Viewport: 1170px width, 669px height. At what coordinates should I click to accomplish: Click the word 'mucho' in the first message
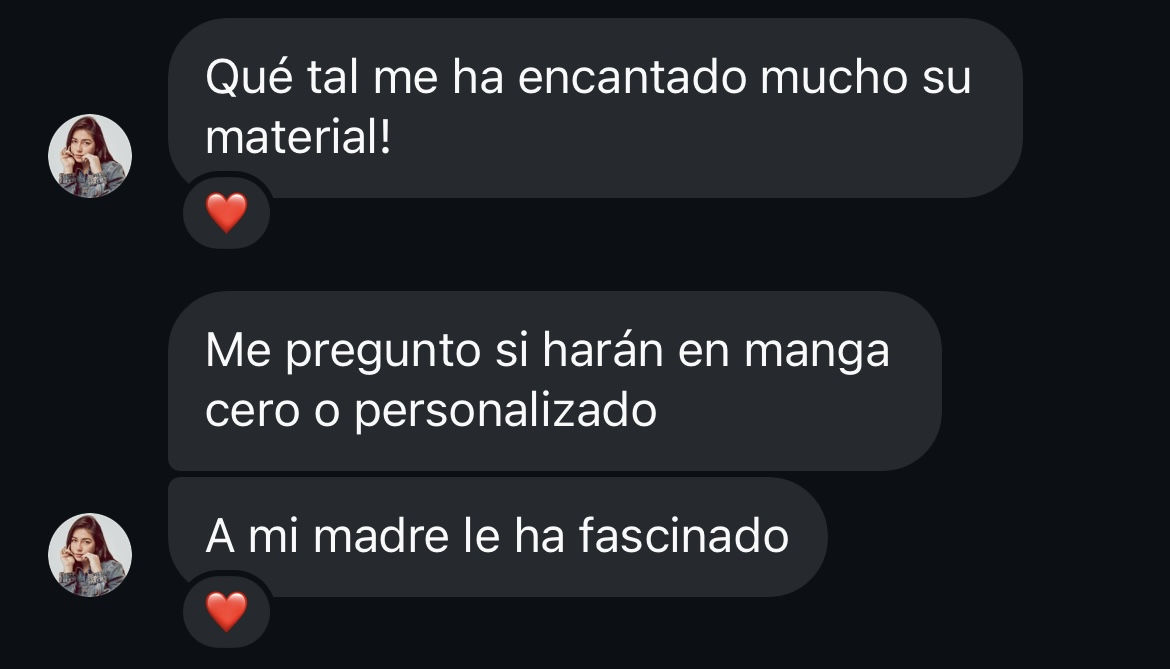click(x=833, y=78)
